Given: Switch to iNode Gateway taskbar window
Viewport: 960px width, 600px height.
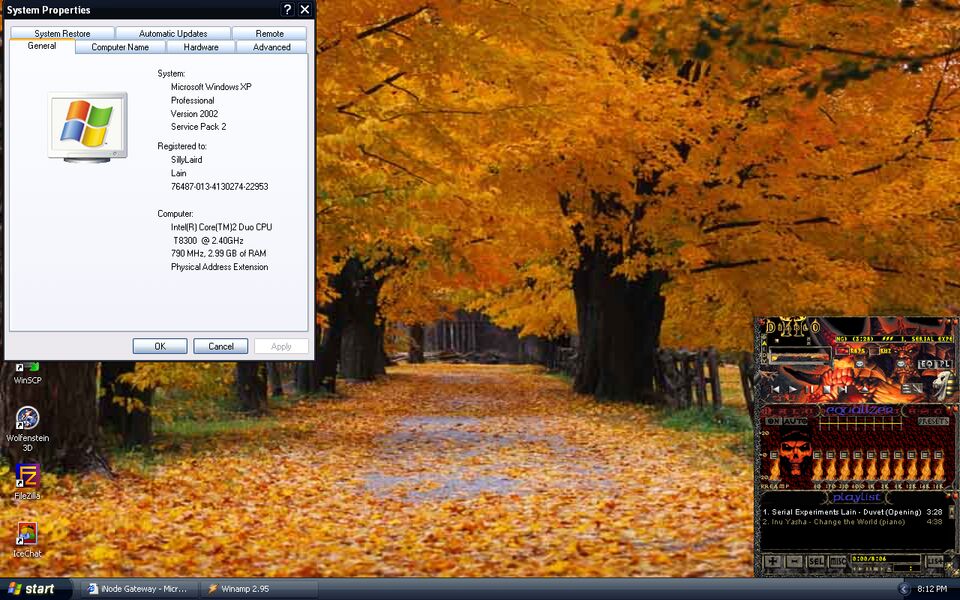Looking at the screenshot, I should tap(140, 589).
